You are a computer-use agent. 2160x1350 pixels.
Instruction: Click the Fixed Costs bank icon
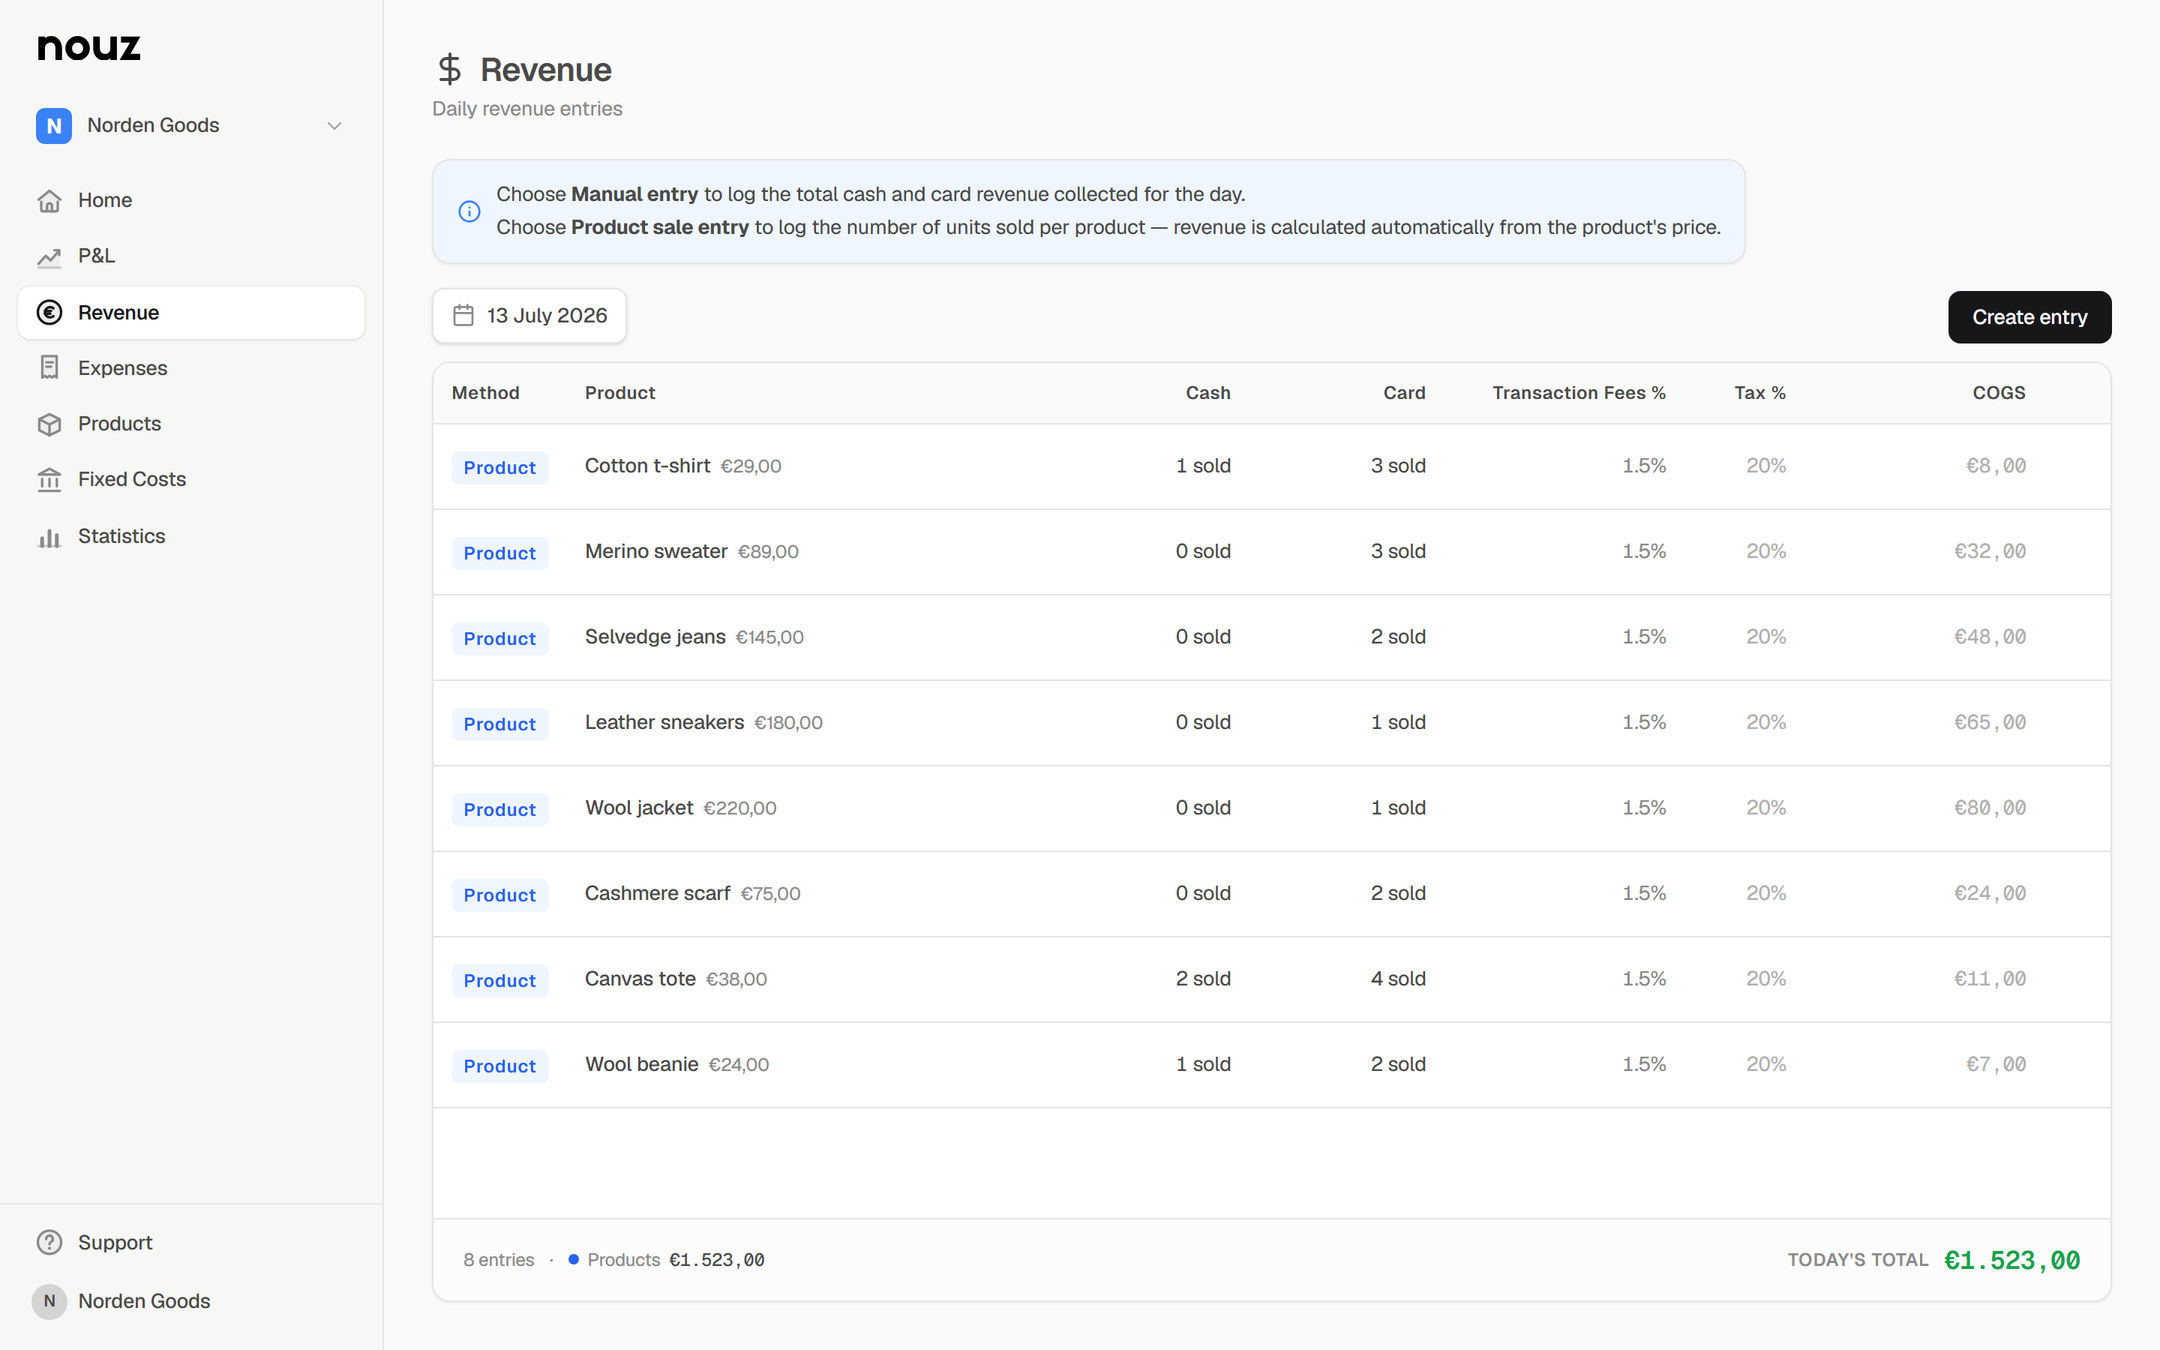pos(49,480)
